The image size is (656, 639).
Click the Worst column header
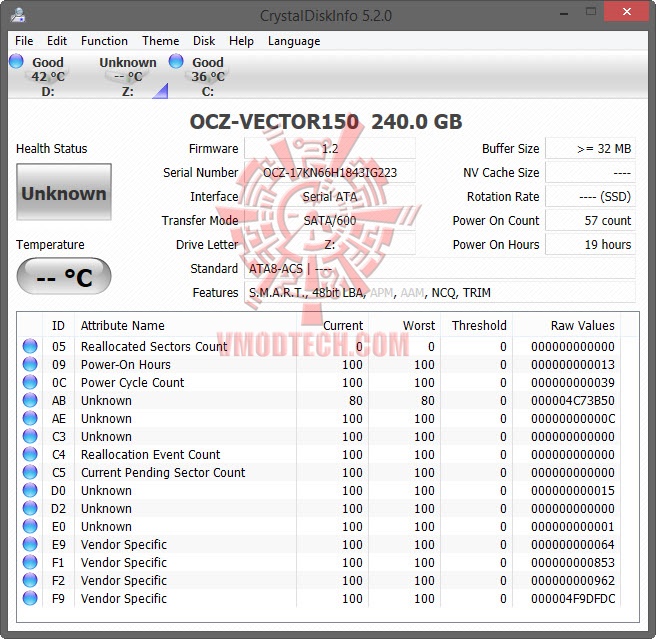click(x=405, y=326)
